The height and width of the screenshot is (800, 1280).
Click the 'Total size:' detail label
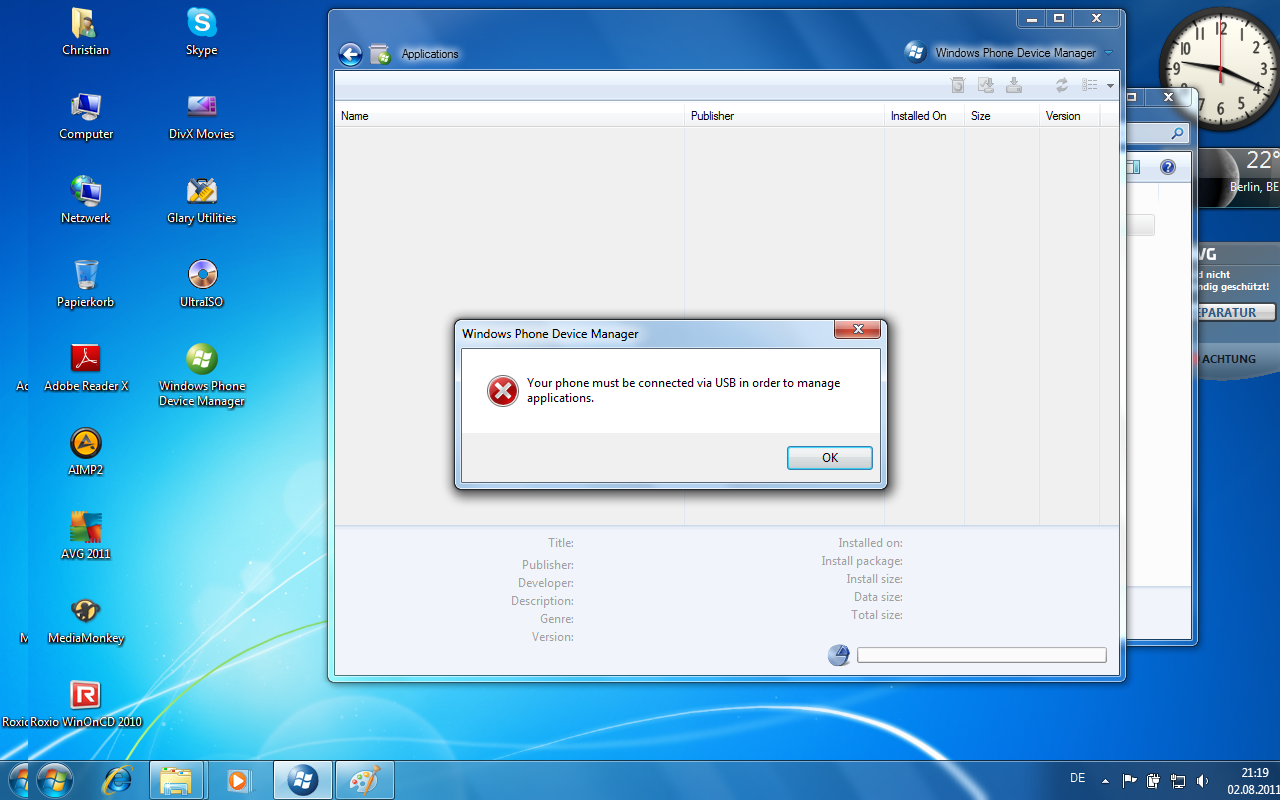point(877,615)
